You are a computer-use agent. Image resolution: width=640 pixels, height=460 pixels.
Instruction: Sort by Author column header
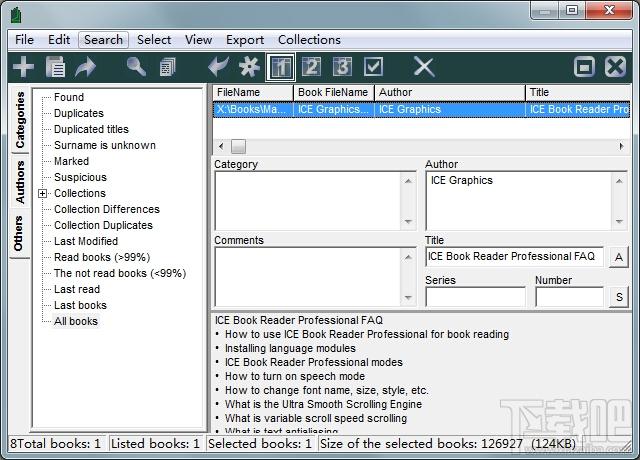tap(450, 92)
